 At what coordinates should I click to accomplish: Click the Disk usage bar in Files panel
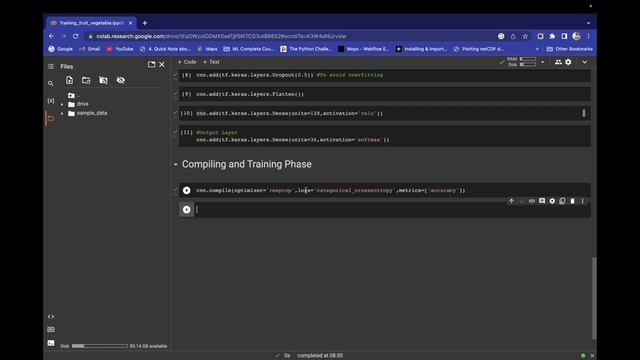click(x=100, y=346)
